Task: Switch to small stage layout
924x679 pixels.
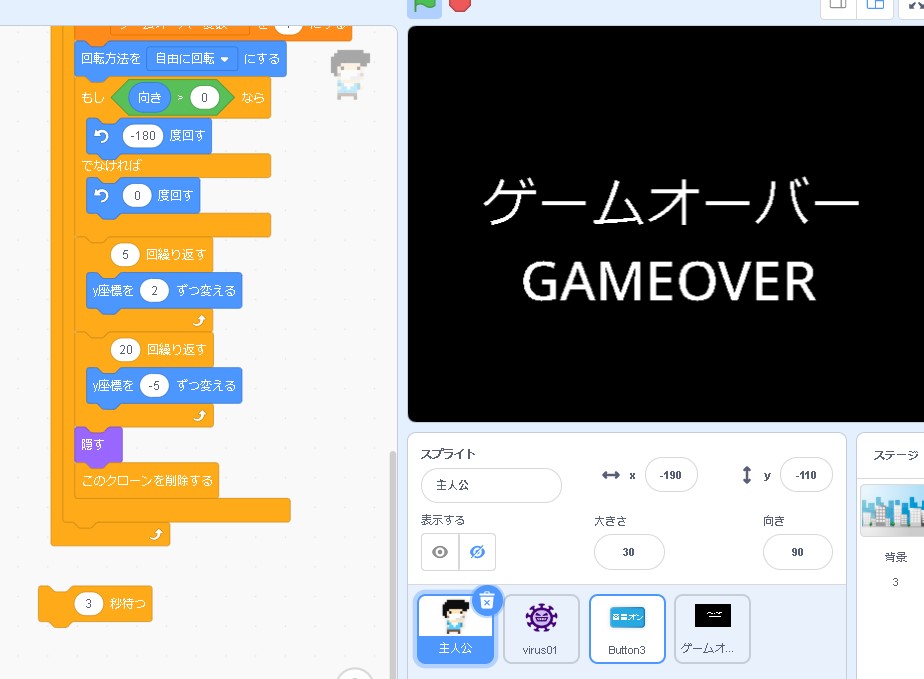Action: coord(837,5)
